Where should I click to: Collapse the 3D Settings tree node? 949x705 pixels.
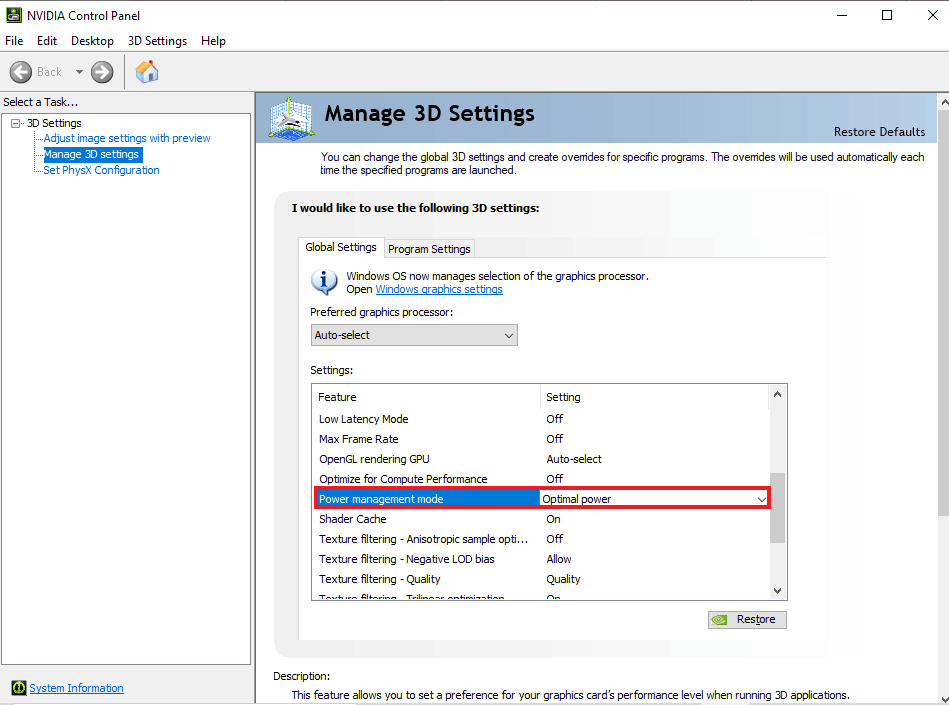[x=16, y=123]
